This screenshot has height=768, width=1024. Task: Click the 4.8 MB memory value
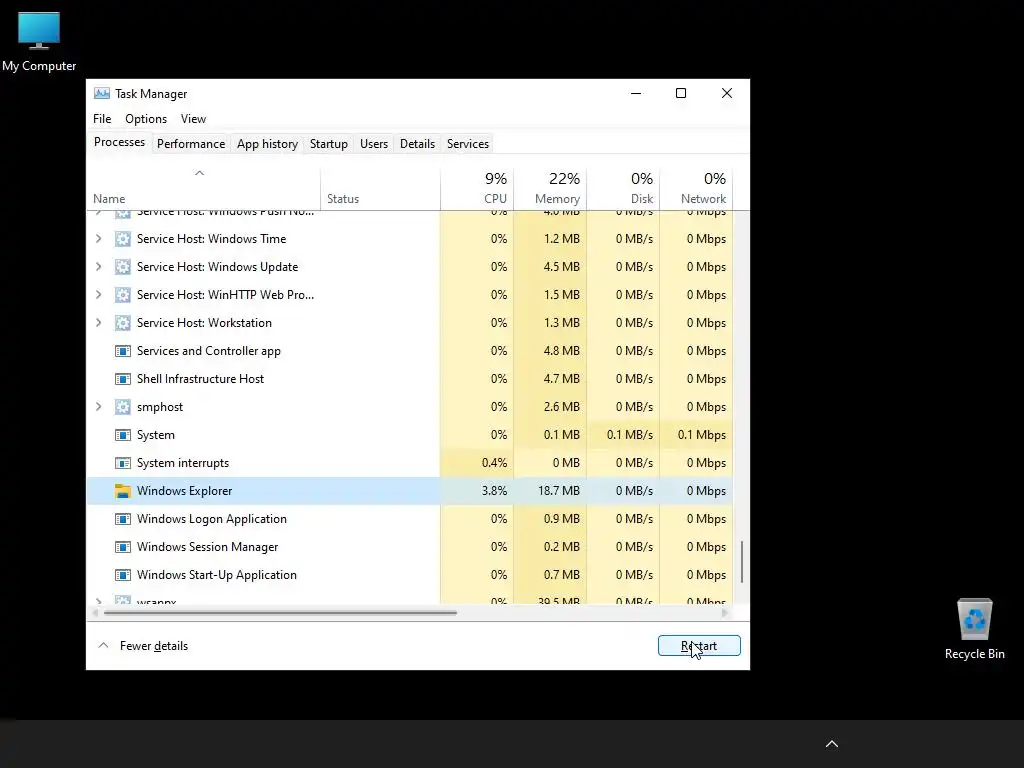coord(562,351)
